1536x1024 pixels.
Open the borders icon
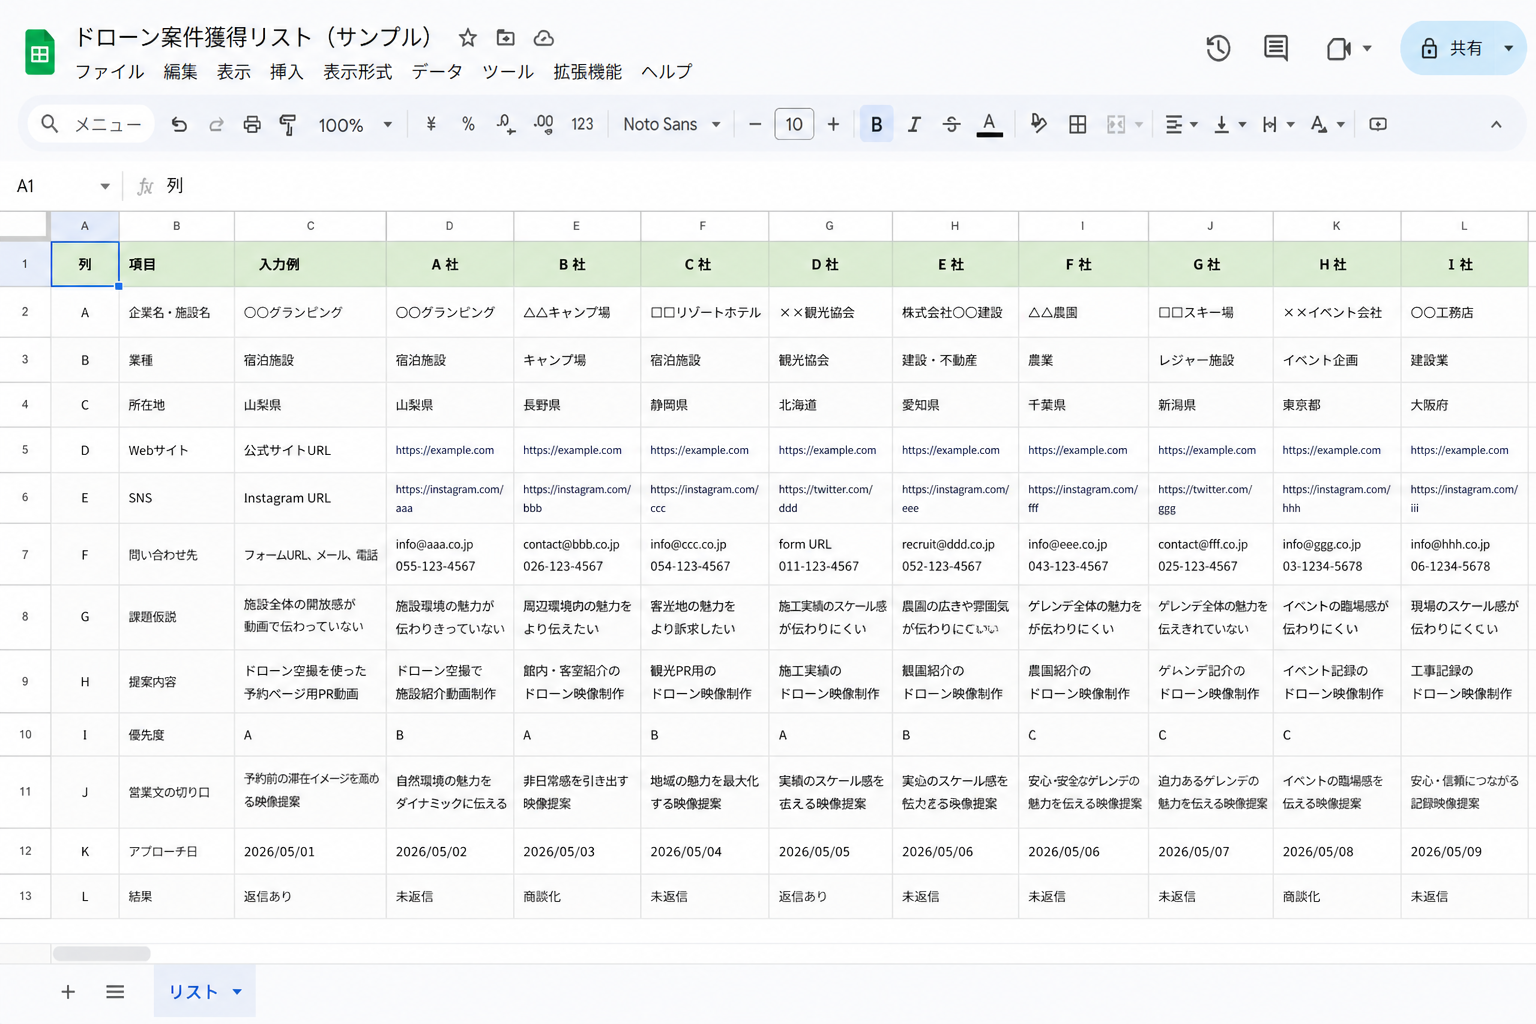(x=1077, y=124)
